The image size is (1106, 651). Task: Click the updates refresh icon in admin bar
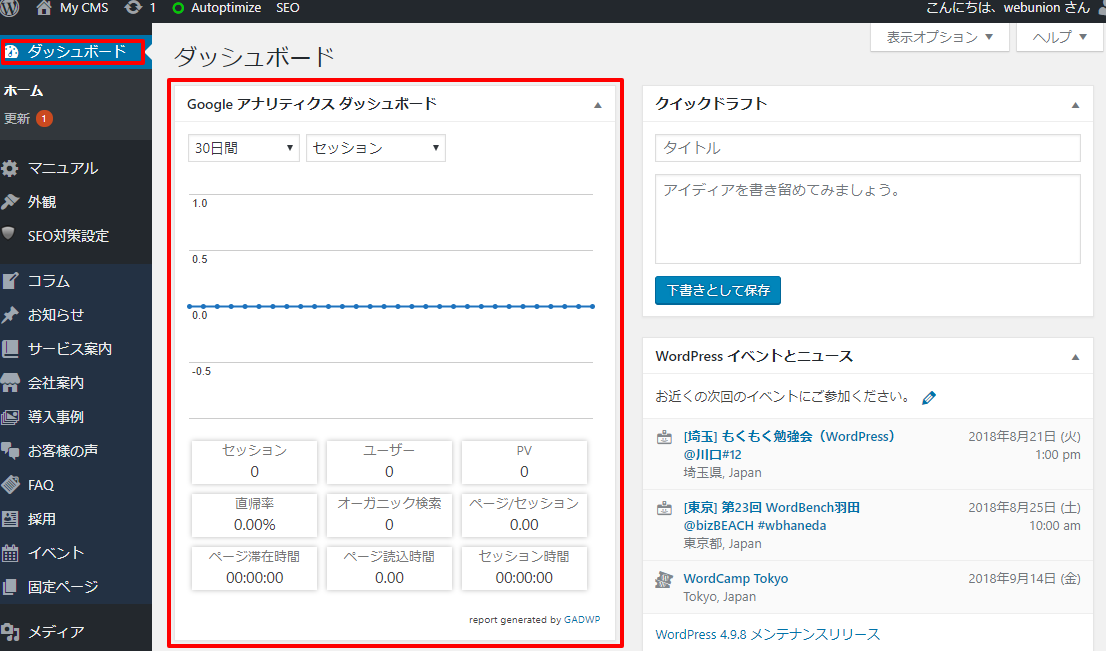133,8
